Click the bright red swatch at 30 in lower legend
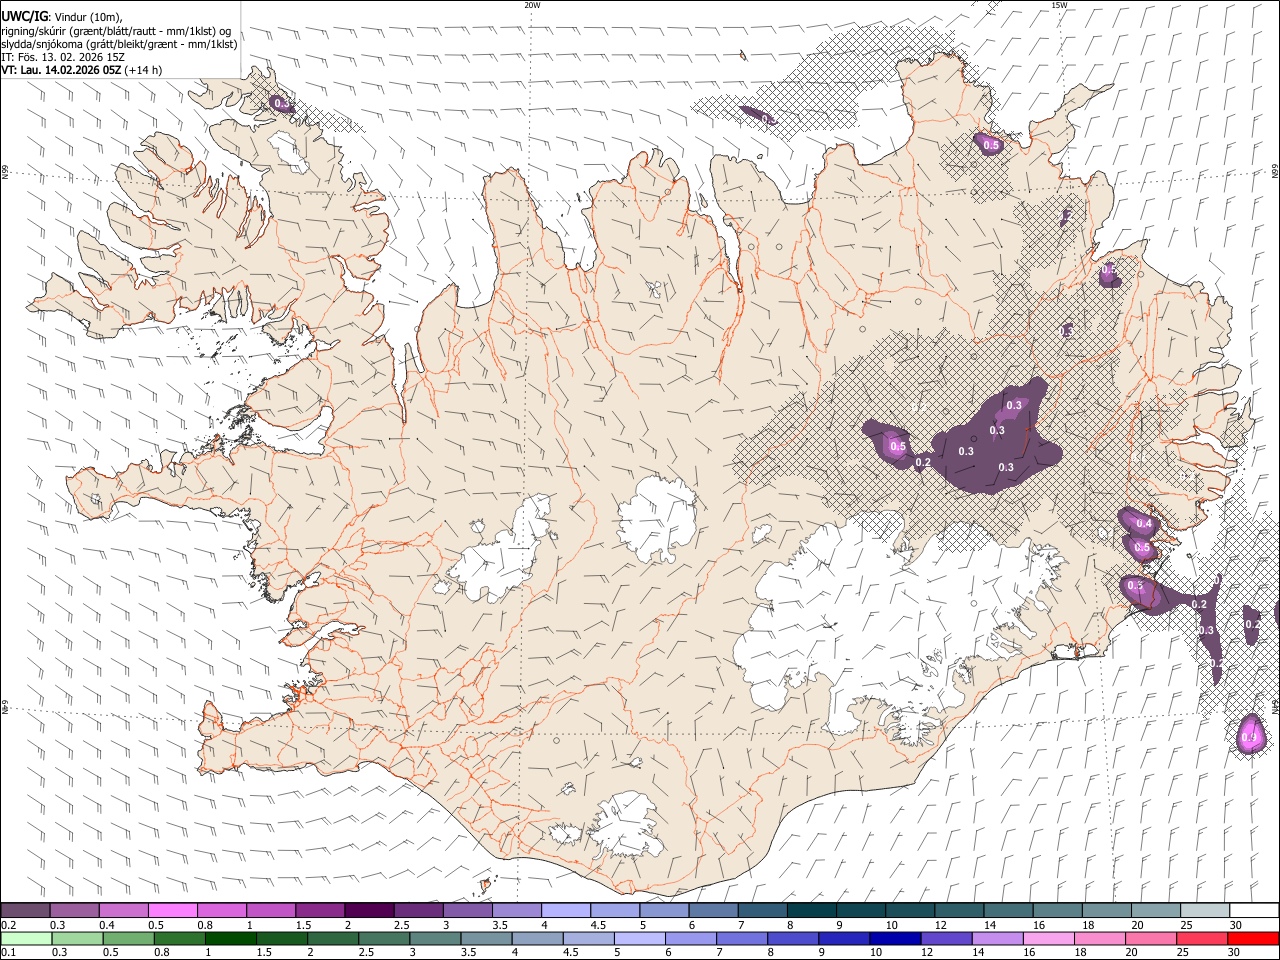1280x960 pixels. click(x=1253, y=938)
